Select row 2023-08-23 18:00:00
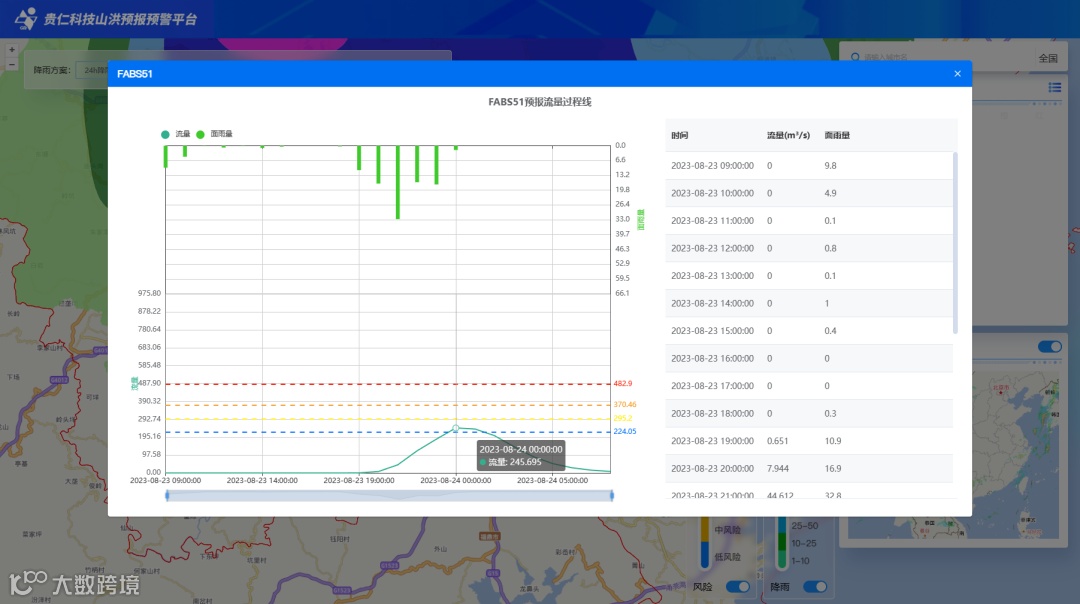 (x=809, y=413)
